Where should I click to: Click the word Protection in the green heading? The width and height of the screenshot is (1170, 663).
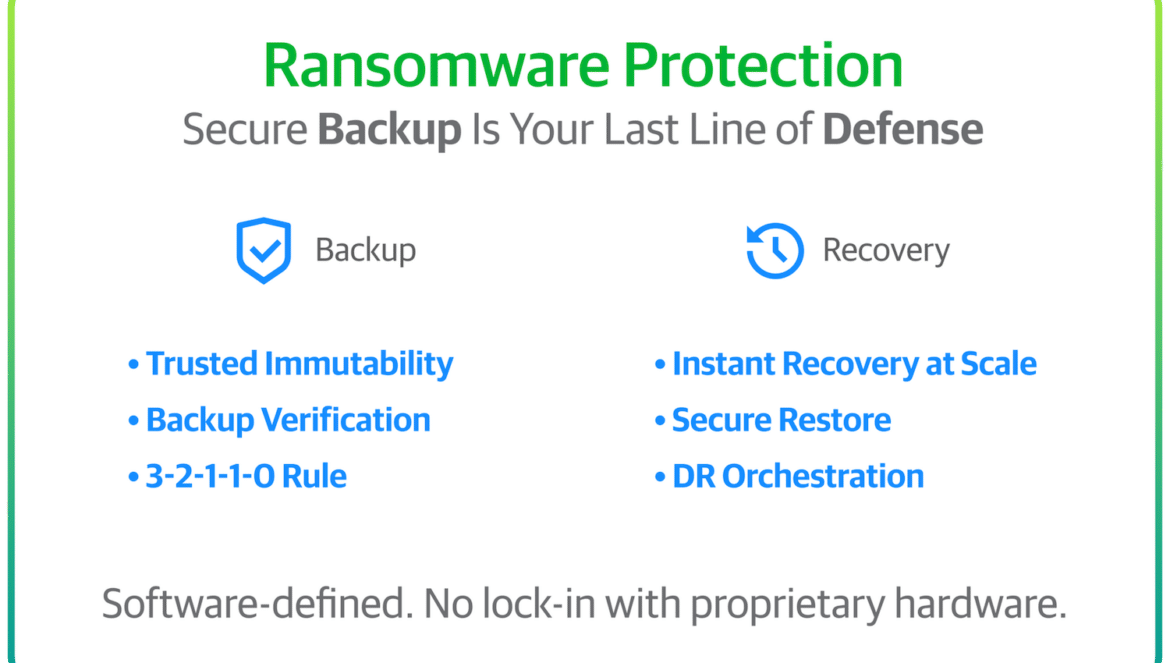(763, 65)
